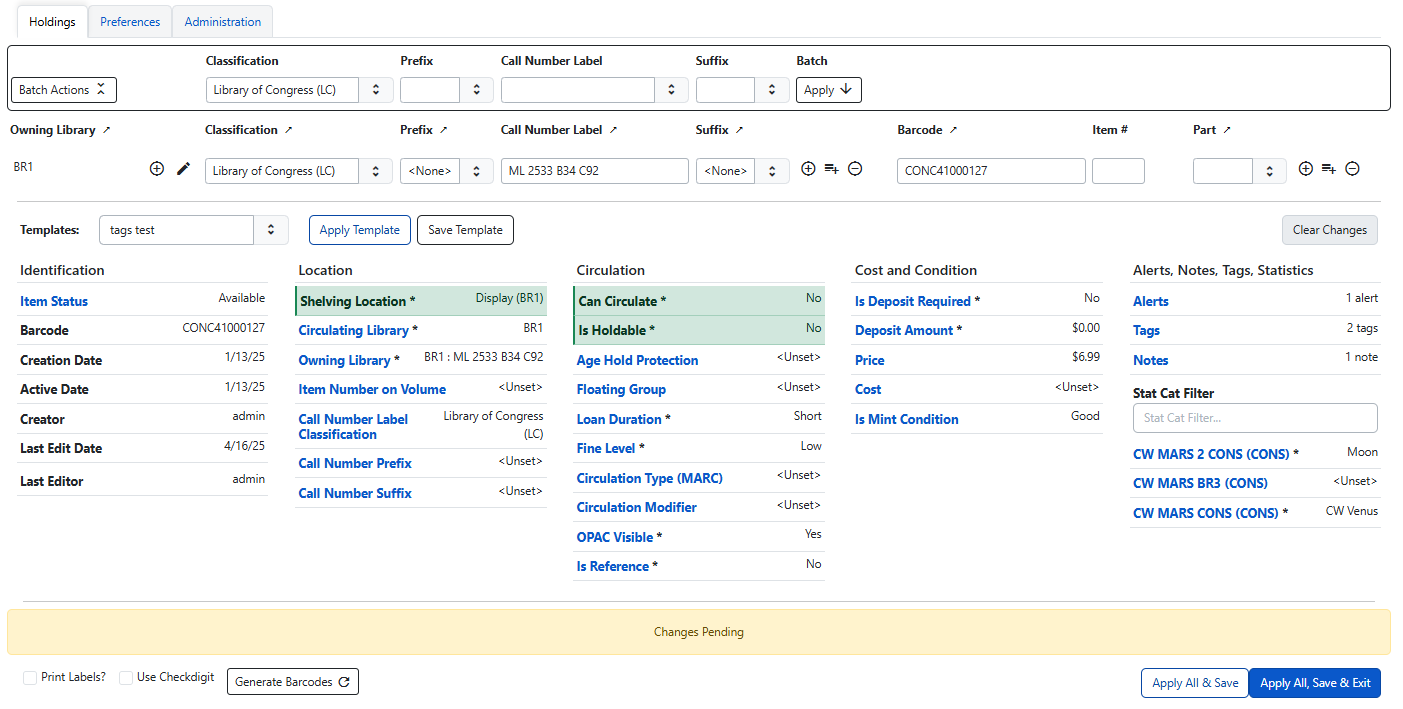The width and height of the screenshot is (1403, 709).
Task: Click the plus circle icon after Part field
Action: [x=1305, y=169]
